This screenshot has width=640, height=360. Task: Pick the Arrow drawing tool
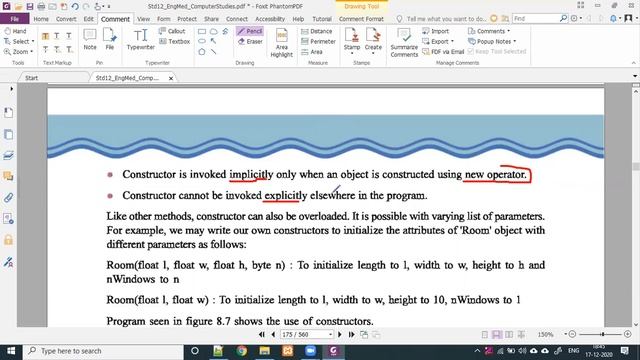point(213,41)
